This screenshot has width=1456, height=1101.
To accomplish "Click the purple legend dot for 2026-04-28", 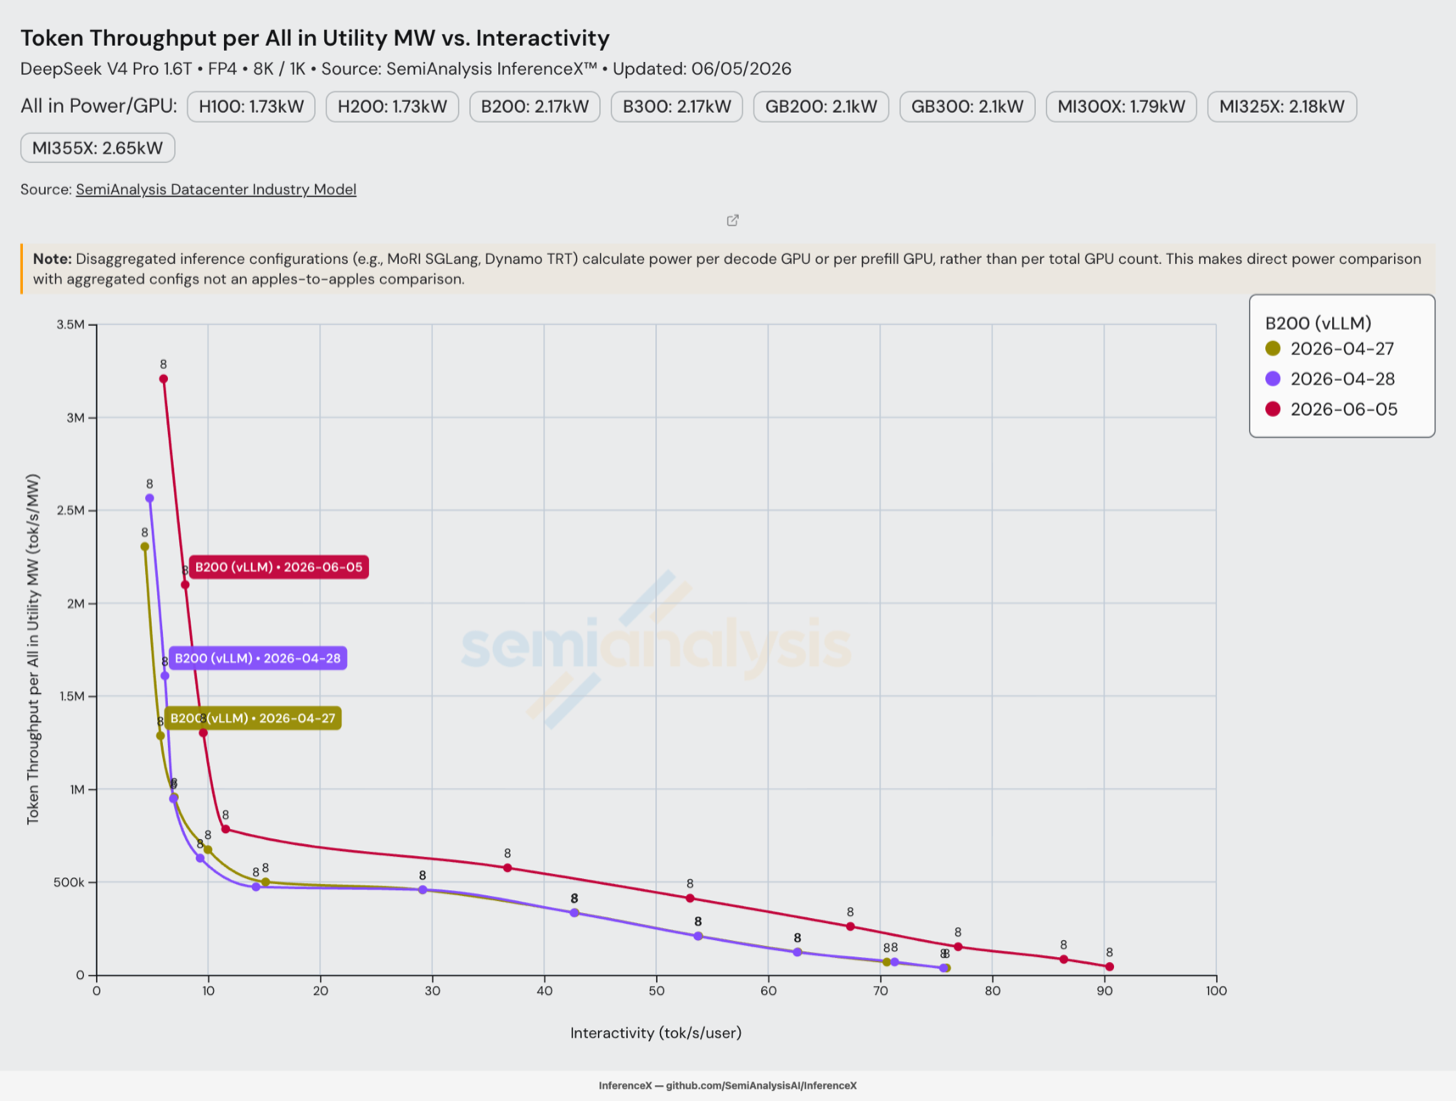I will [1273, 379].
